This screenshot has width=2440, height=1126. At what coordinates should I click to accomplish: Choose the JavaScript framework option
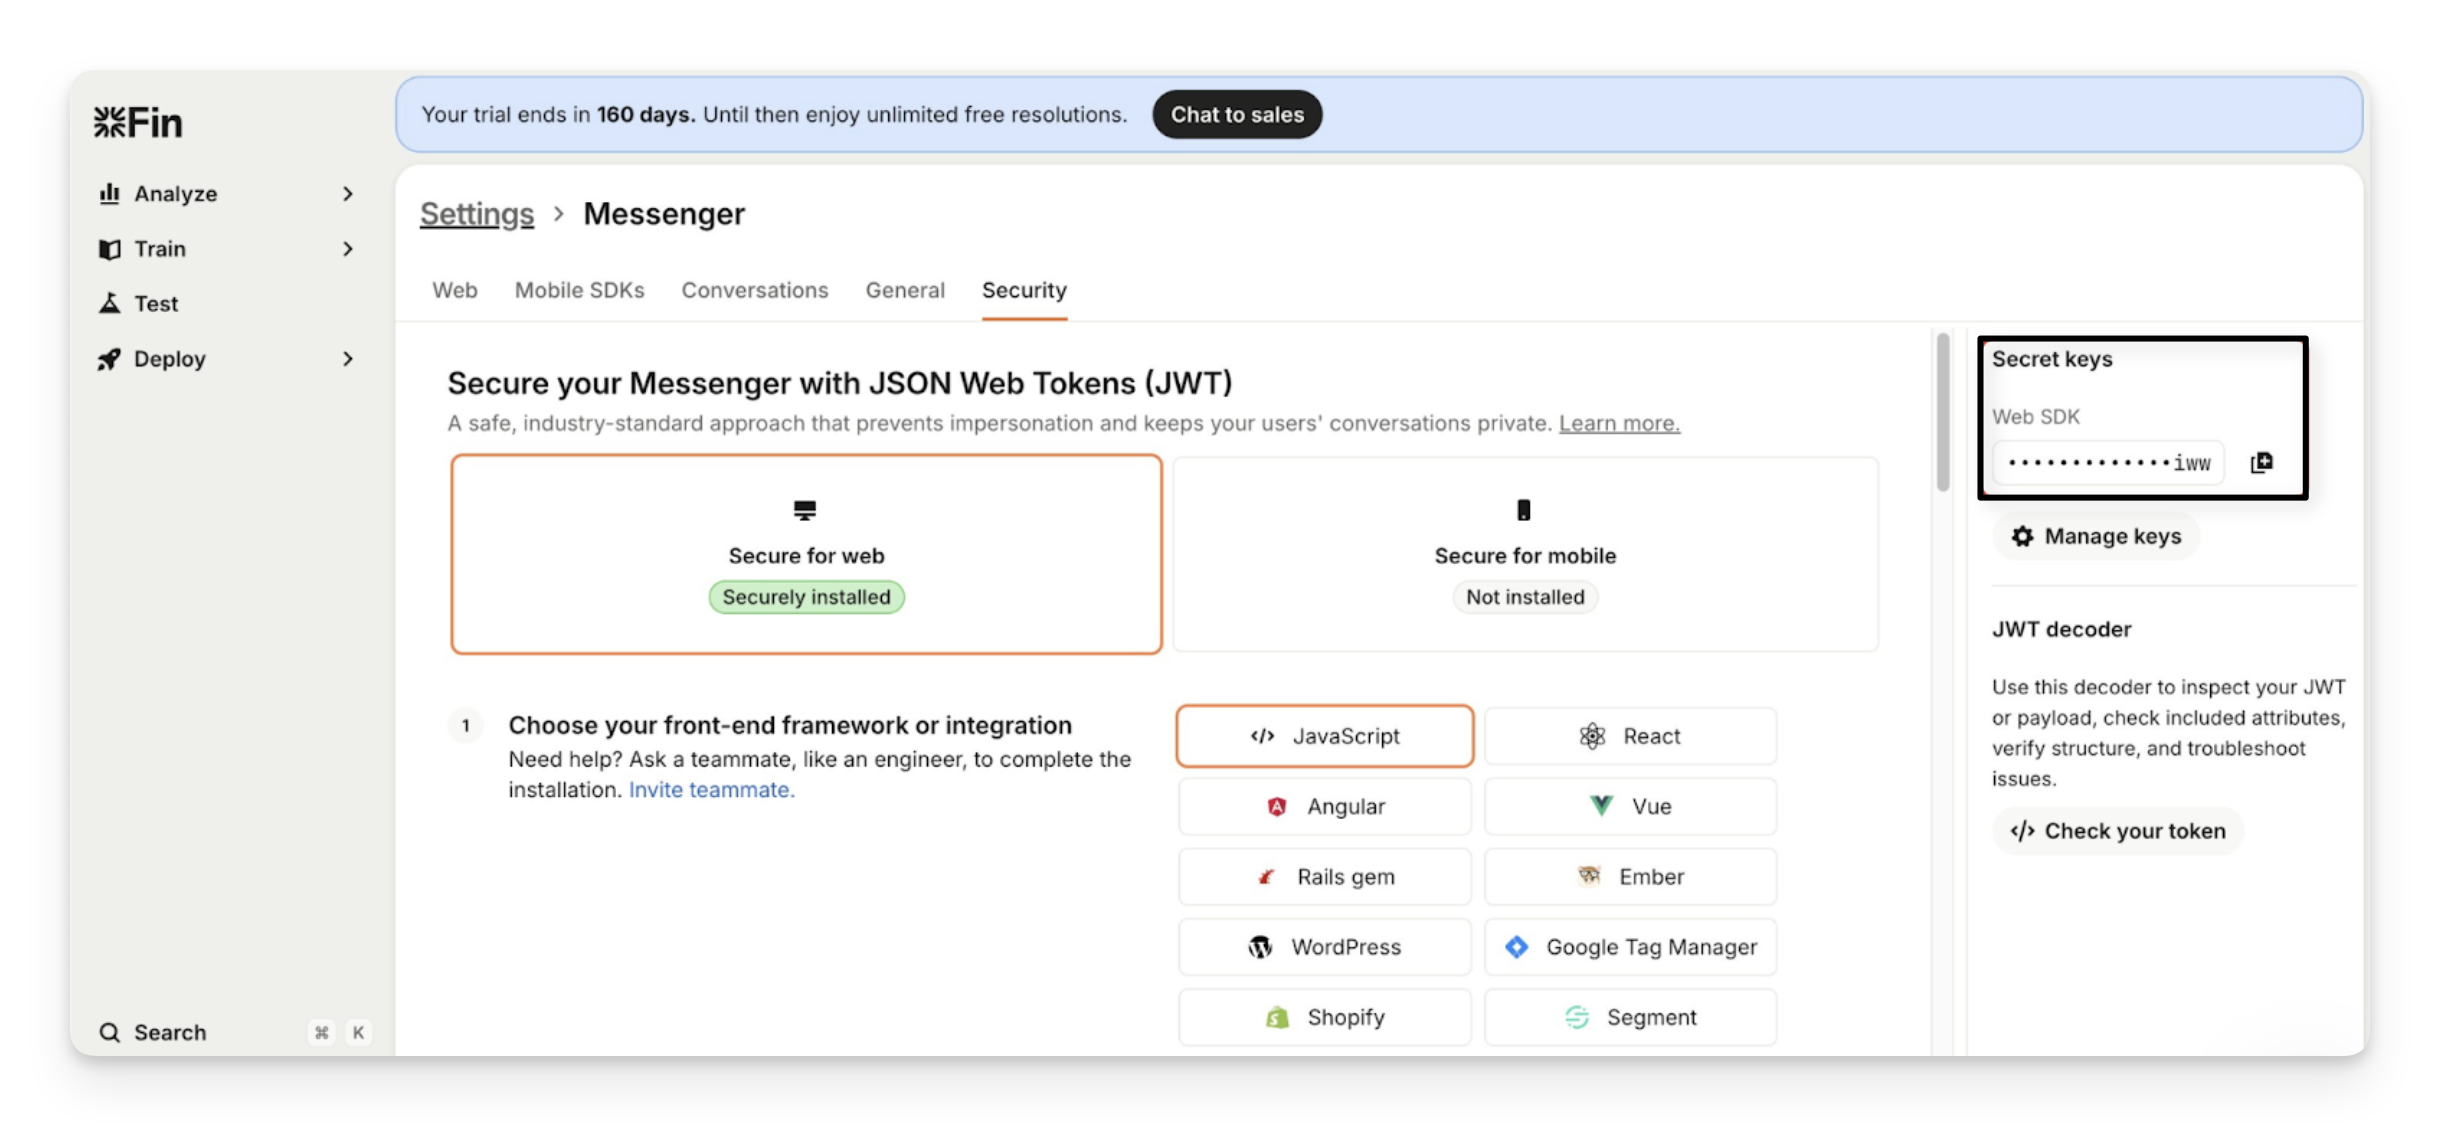tap(1324, 736)
